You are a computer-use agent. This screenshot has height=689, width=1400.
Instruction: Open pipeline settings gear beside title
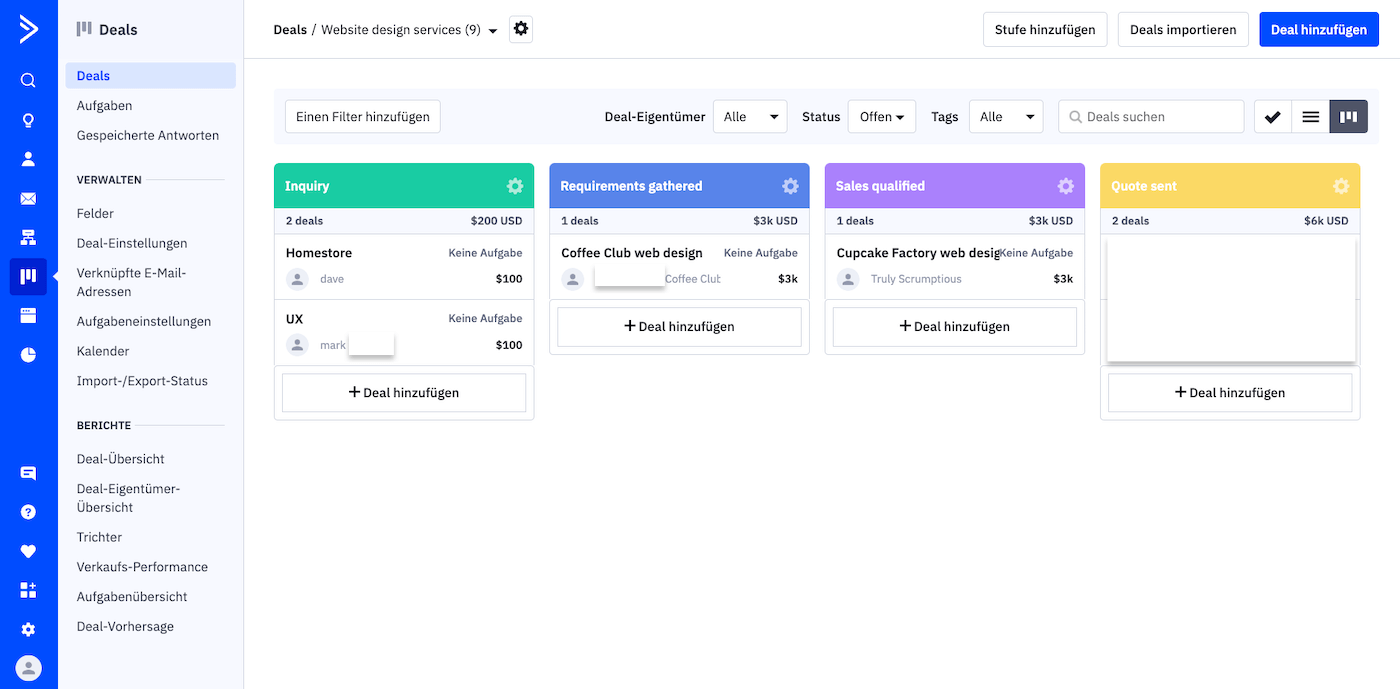[521, 29]
